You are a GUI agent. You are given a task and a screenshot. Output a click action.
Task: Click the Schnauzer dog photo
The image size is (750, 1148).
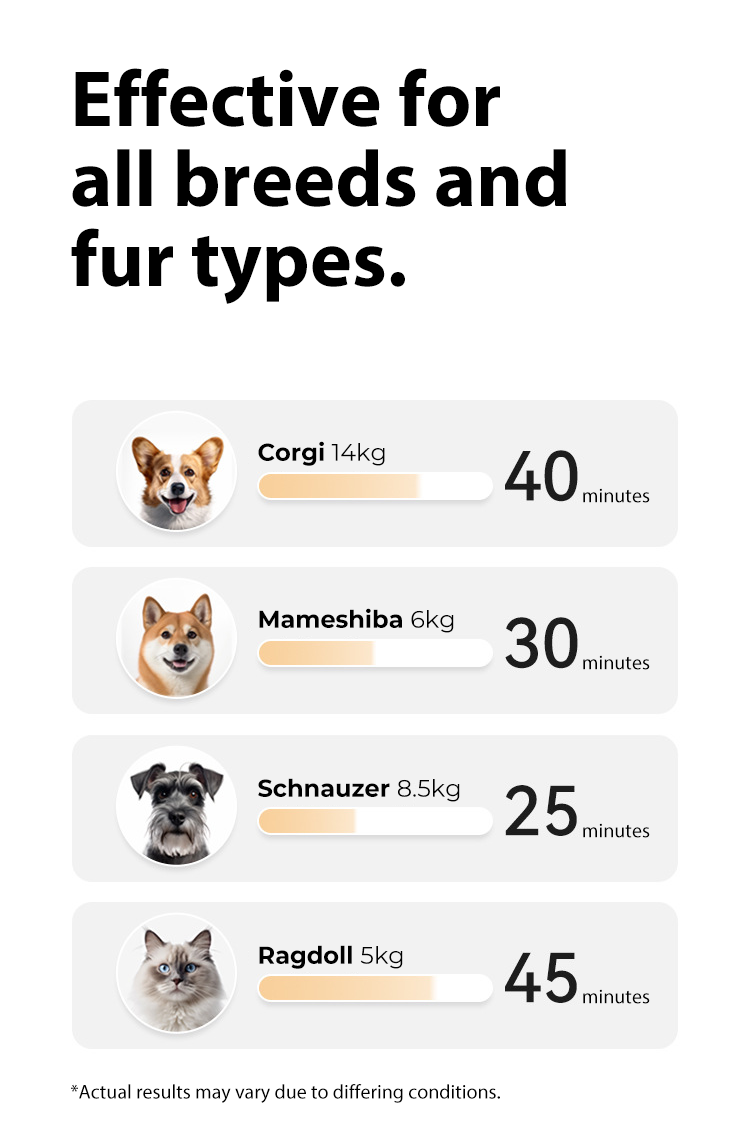(x=177, y=807)
